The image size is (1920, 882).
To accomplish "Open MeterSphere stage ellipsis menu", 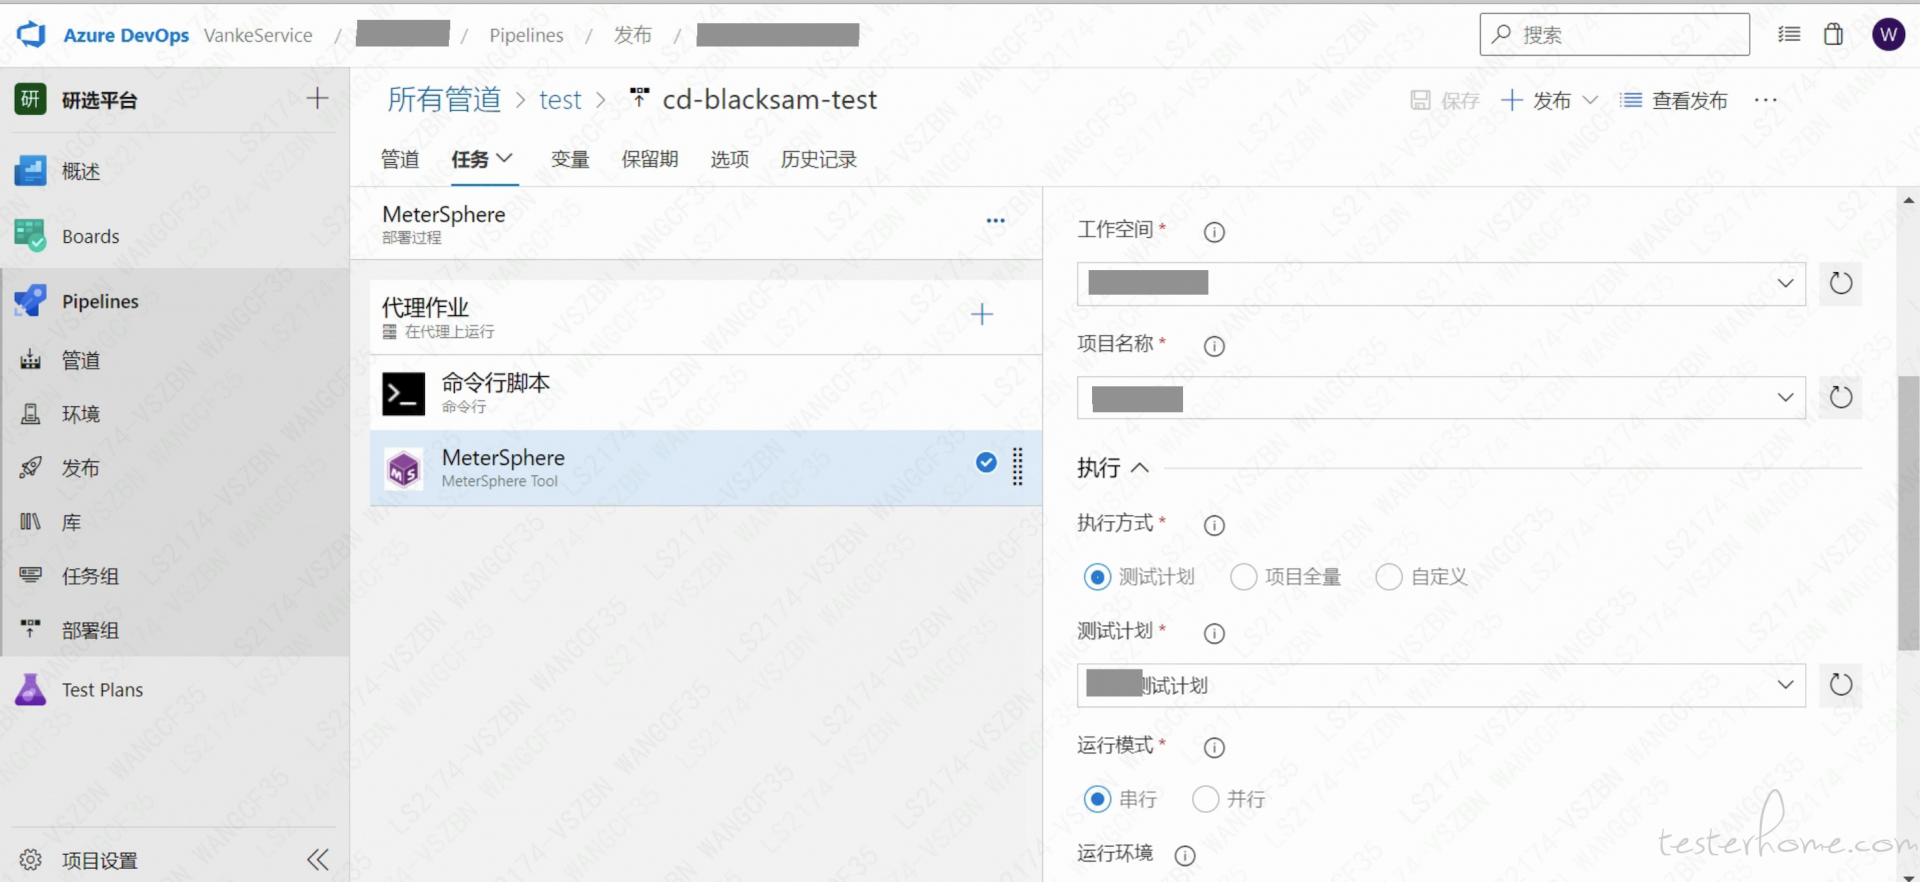I will [x=995, y=221].
